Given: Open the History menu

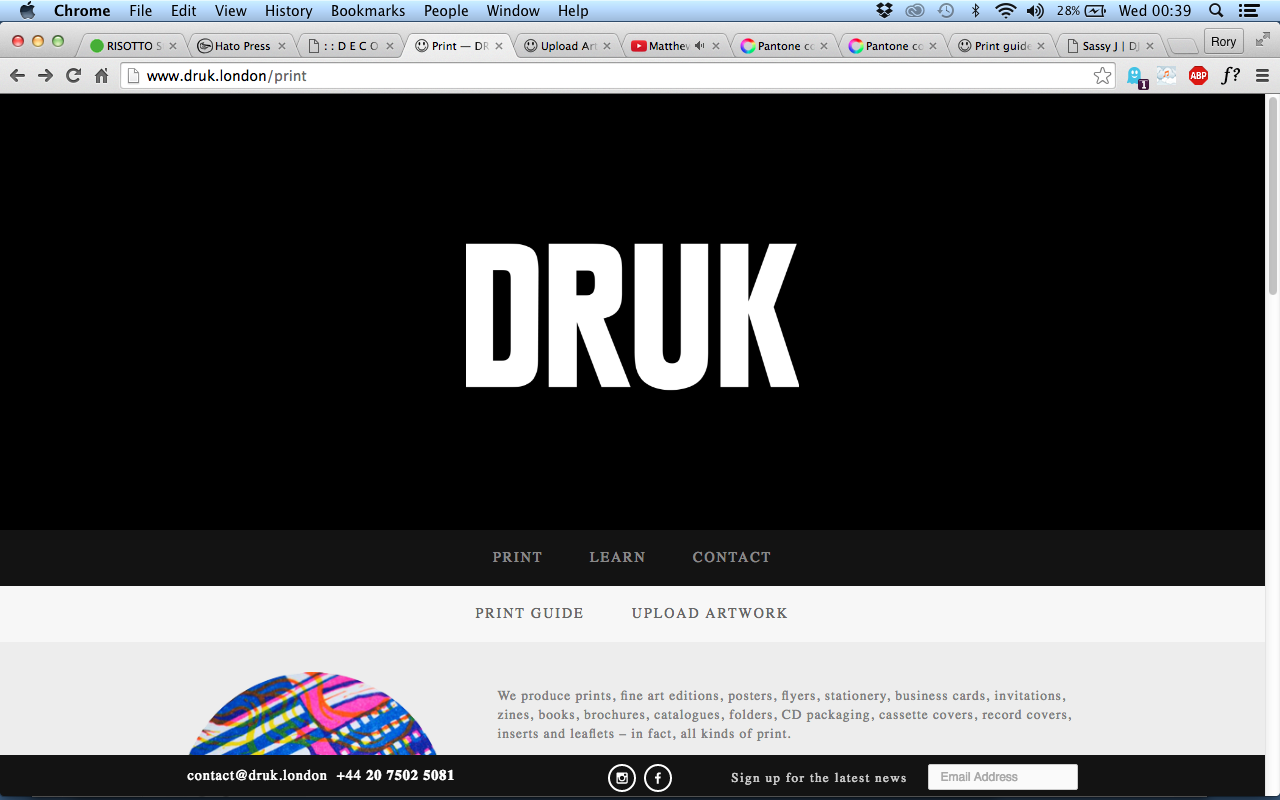Looking at the screenshot, I should (289, 11).
